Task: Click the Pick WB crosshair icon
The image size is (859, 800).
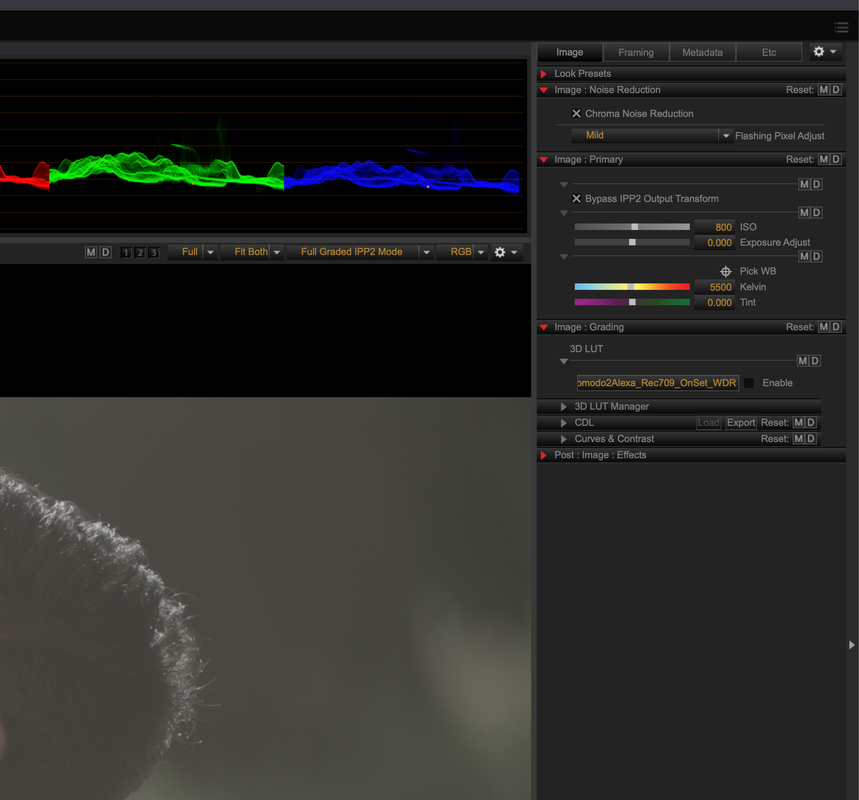Action: click(x=725, y=271)
